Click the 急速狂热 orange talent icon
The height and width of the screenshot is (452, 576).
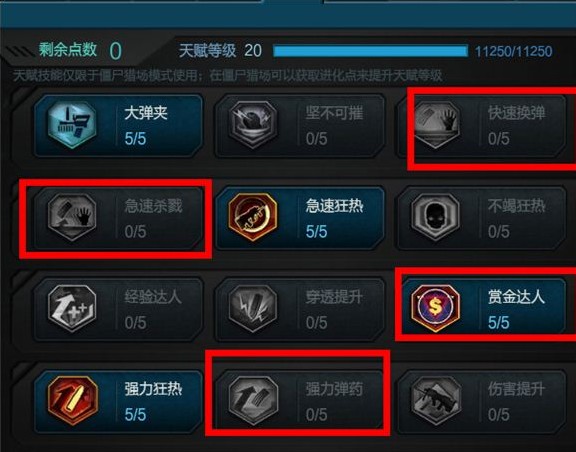coord(253,217)
